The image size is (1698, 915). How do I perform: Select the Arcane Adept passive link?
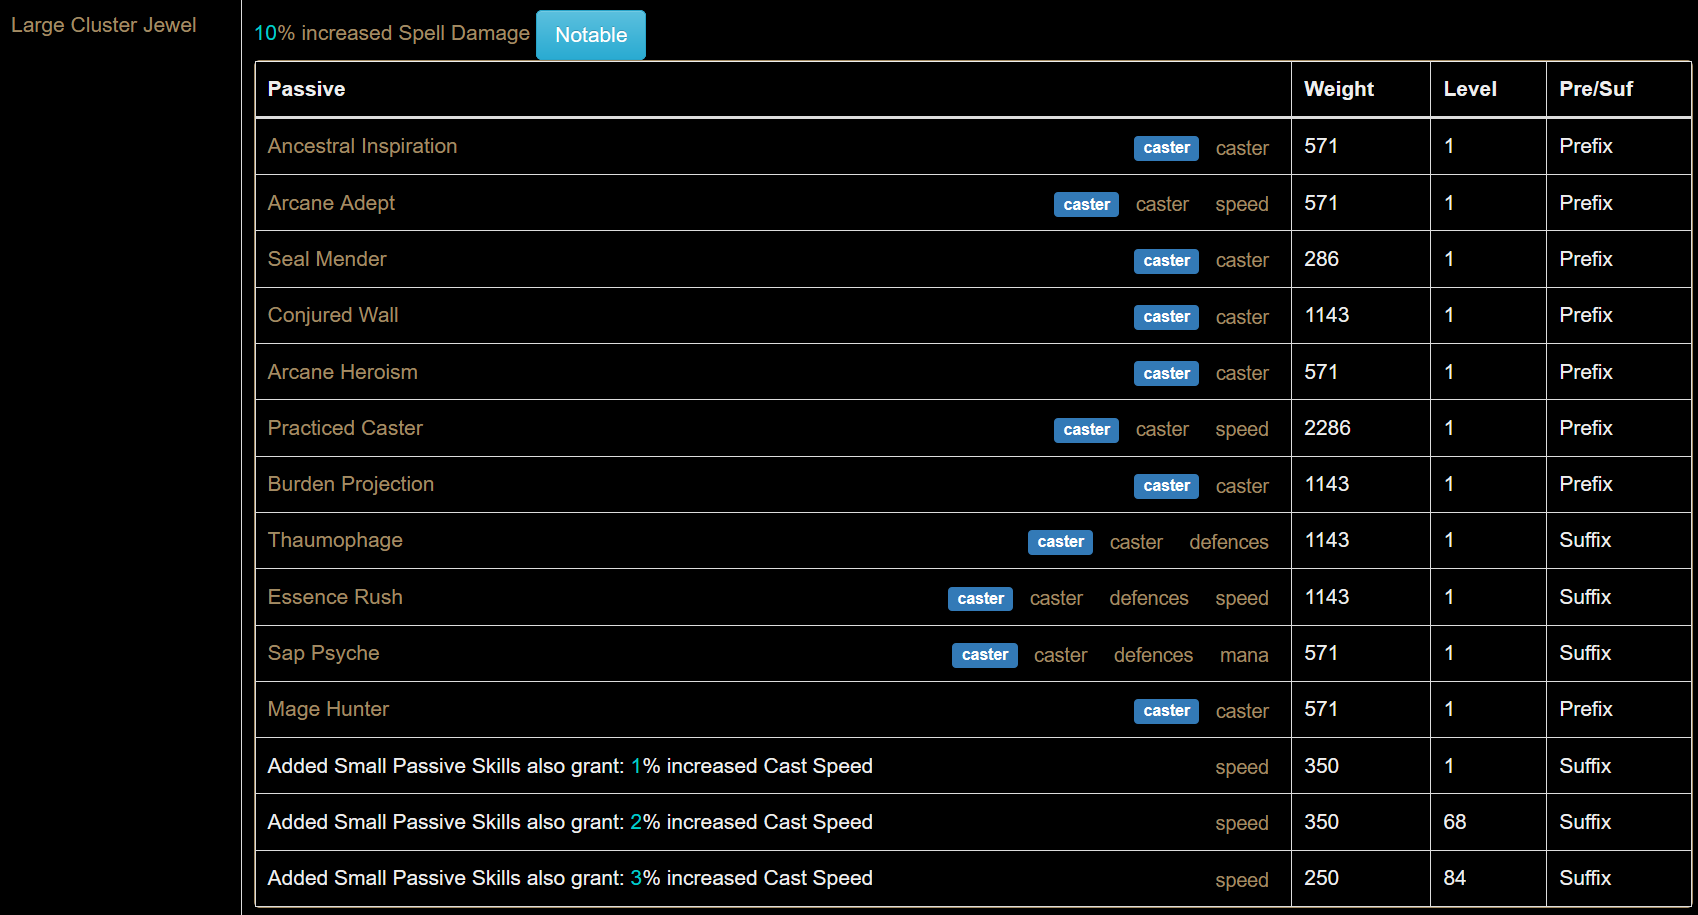tap(331, 203)
